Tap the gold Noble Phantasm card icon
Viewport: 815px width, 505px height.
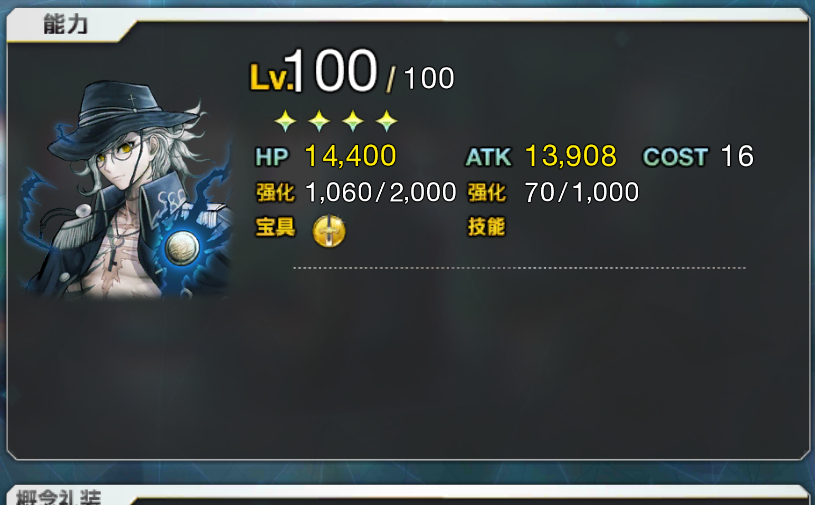(x=329, y=231)
